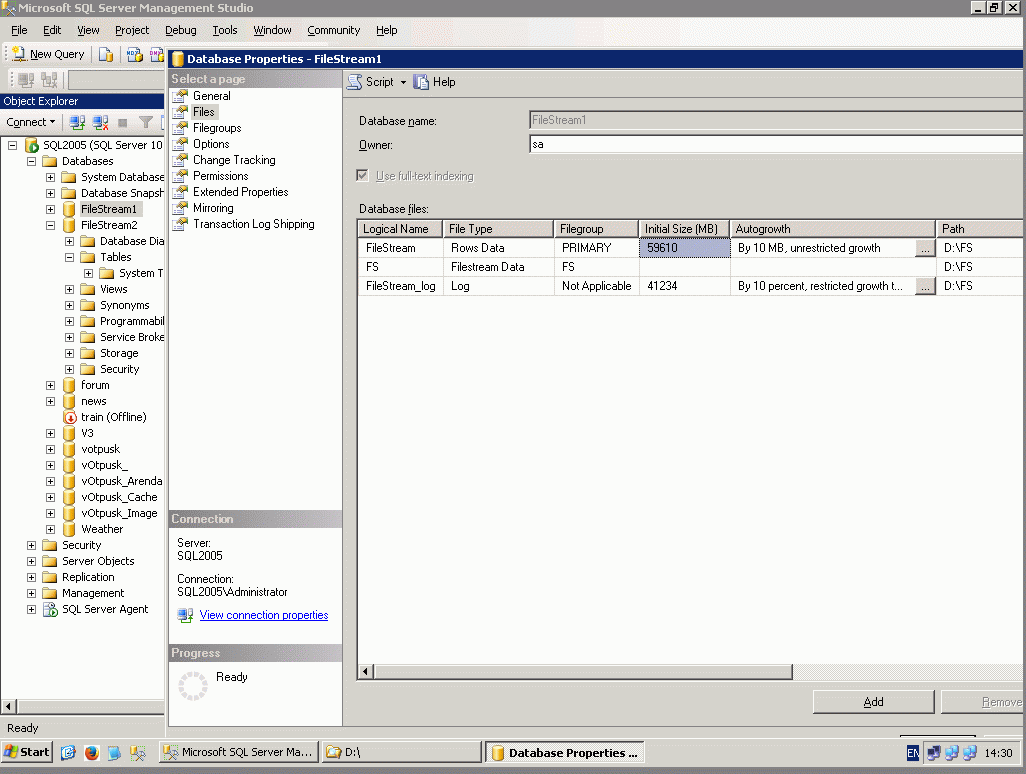1026x774 pixels.
Task: Expand the Server Objects folder
Action: (31, 561)
